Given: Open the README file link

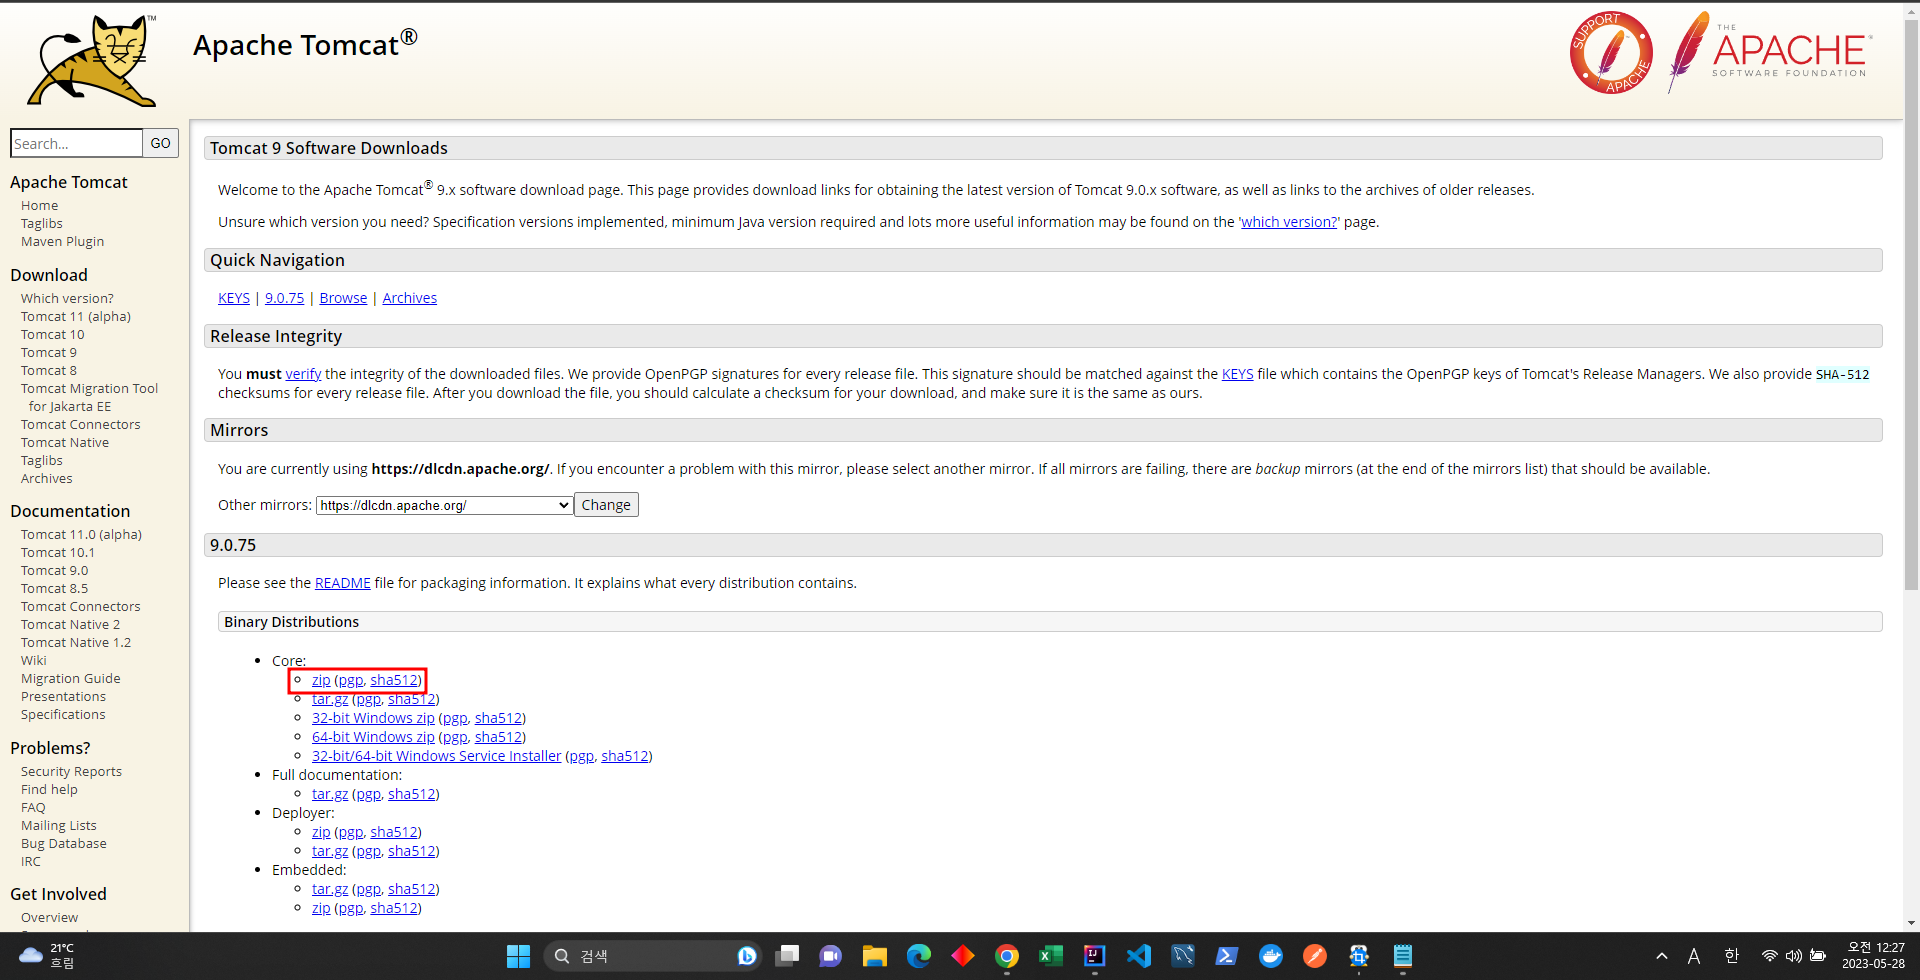Looking at the screenshot, I should 342,583.
